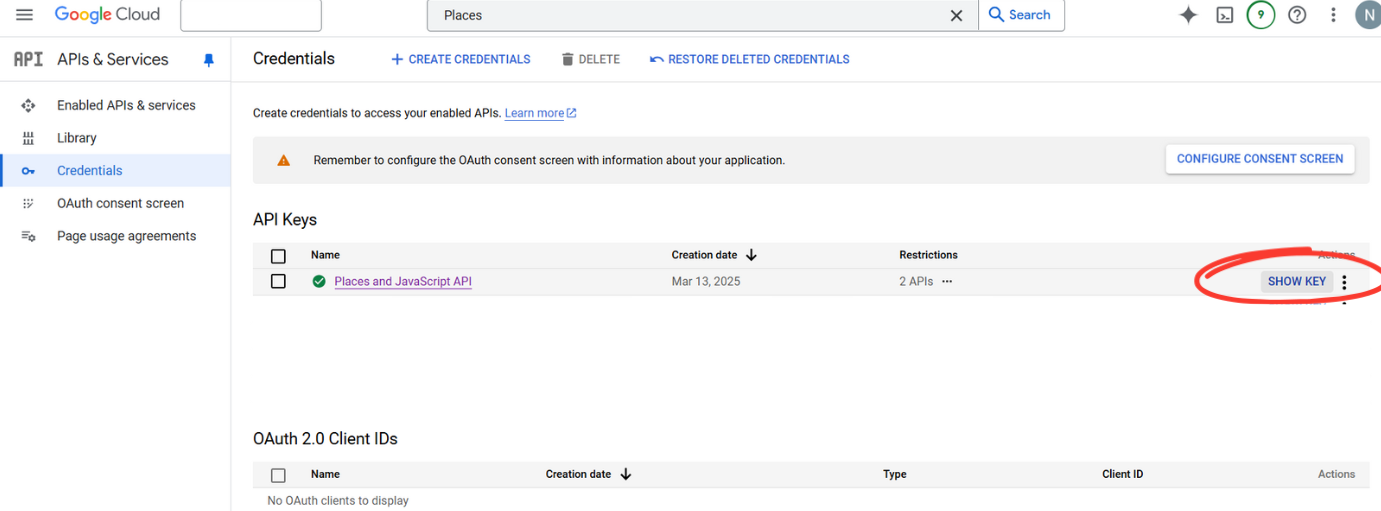Click the APIs & Services heading
Viewport: 1381px width, 511px height.
coord(113,59)
